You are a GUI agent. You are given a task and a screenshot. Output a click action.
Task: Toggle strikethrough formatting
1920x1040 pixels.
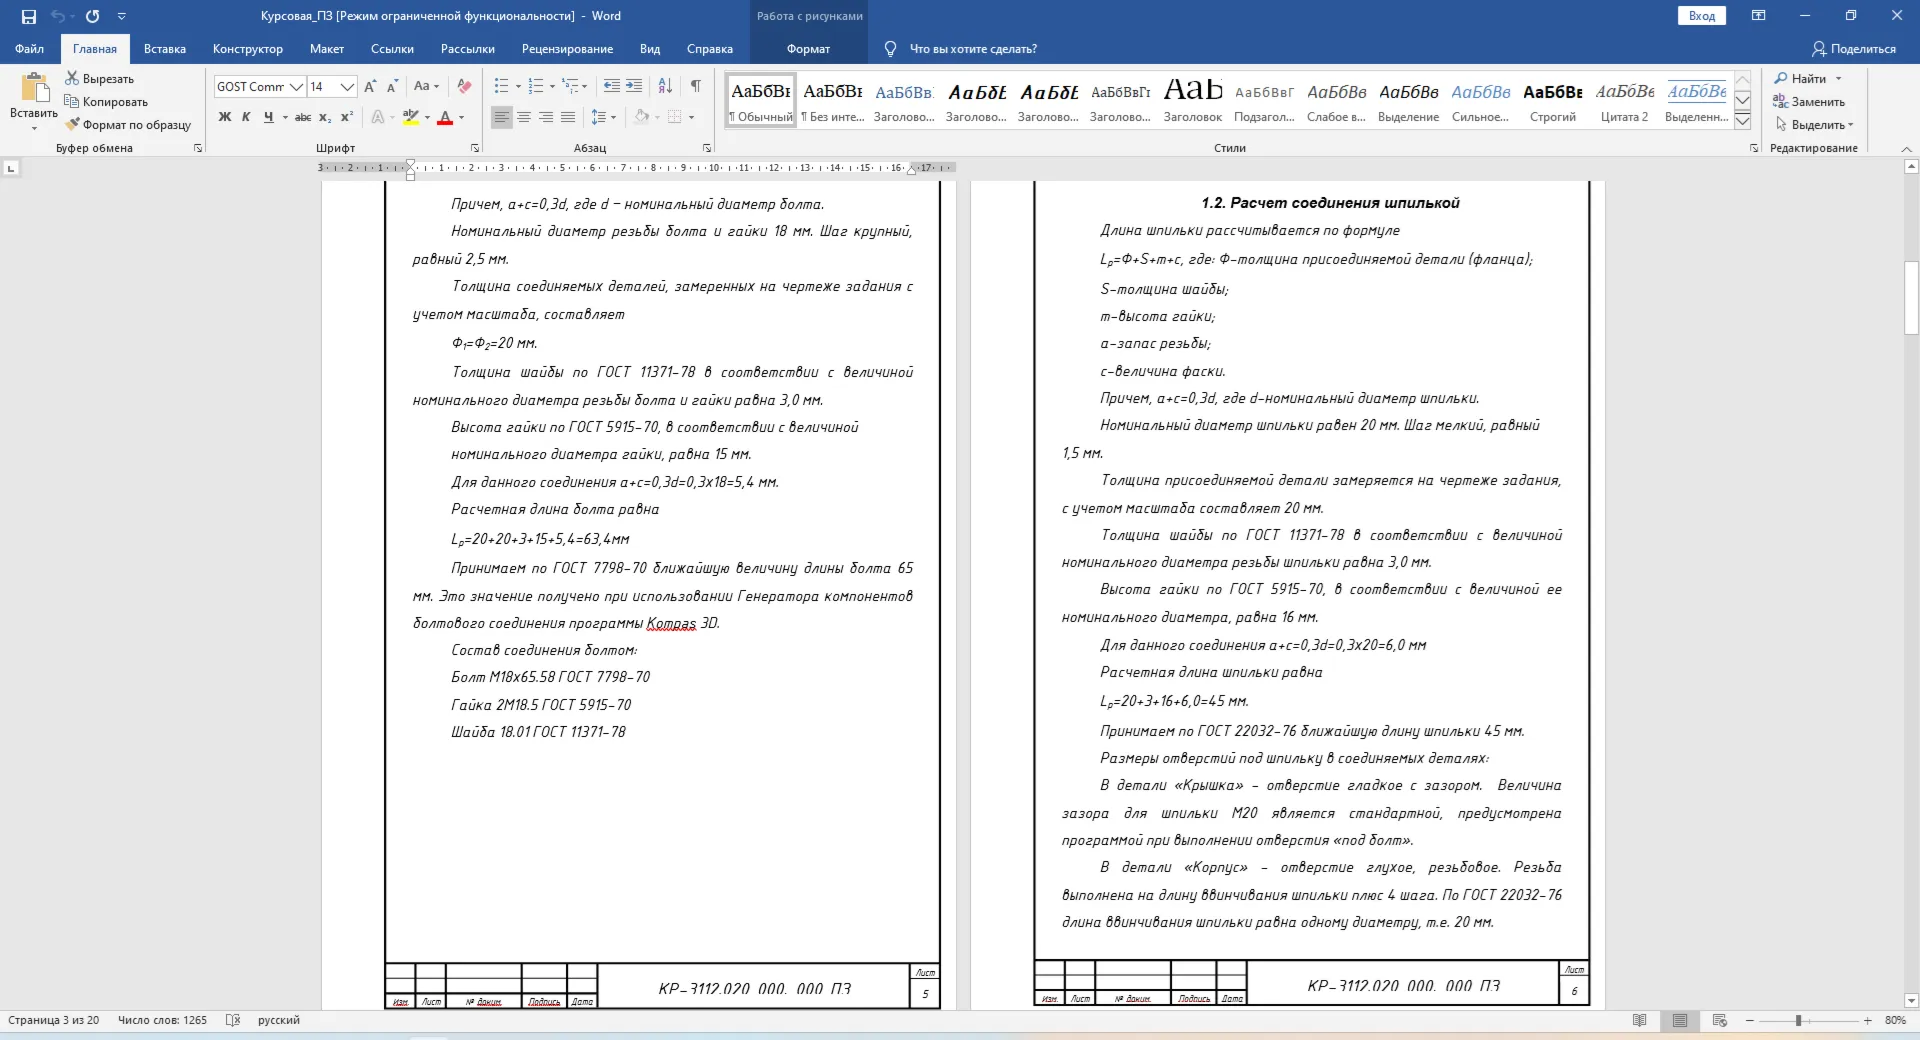[x=303, y=117]
